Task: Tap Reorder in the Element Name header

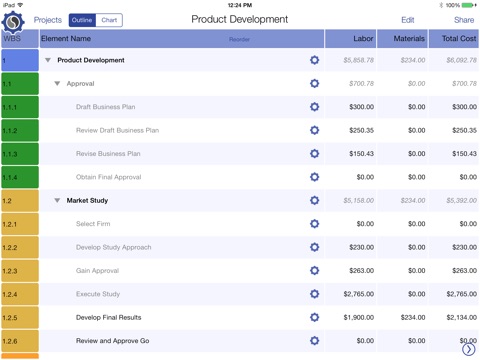Action: point(239,39)
